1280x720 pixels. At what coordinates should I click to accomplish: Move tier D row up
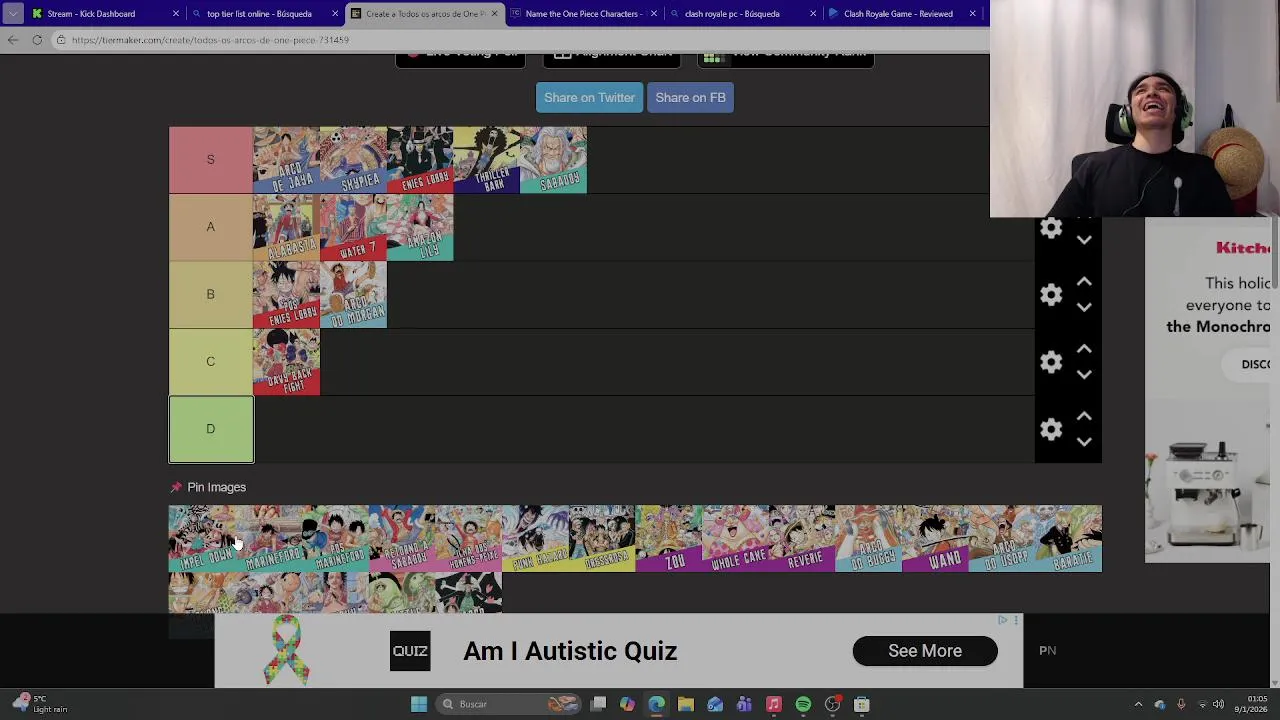(x=1084, y=417)
